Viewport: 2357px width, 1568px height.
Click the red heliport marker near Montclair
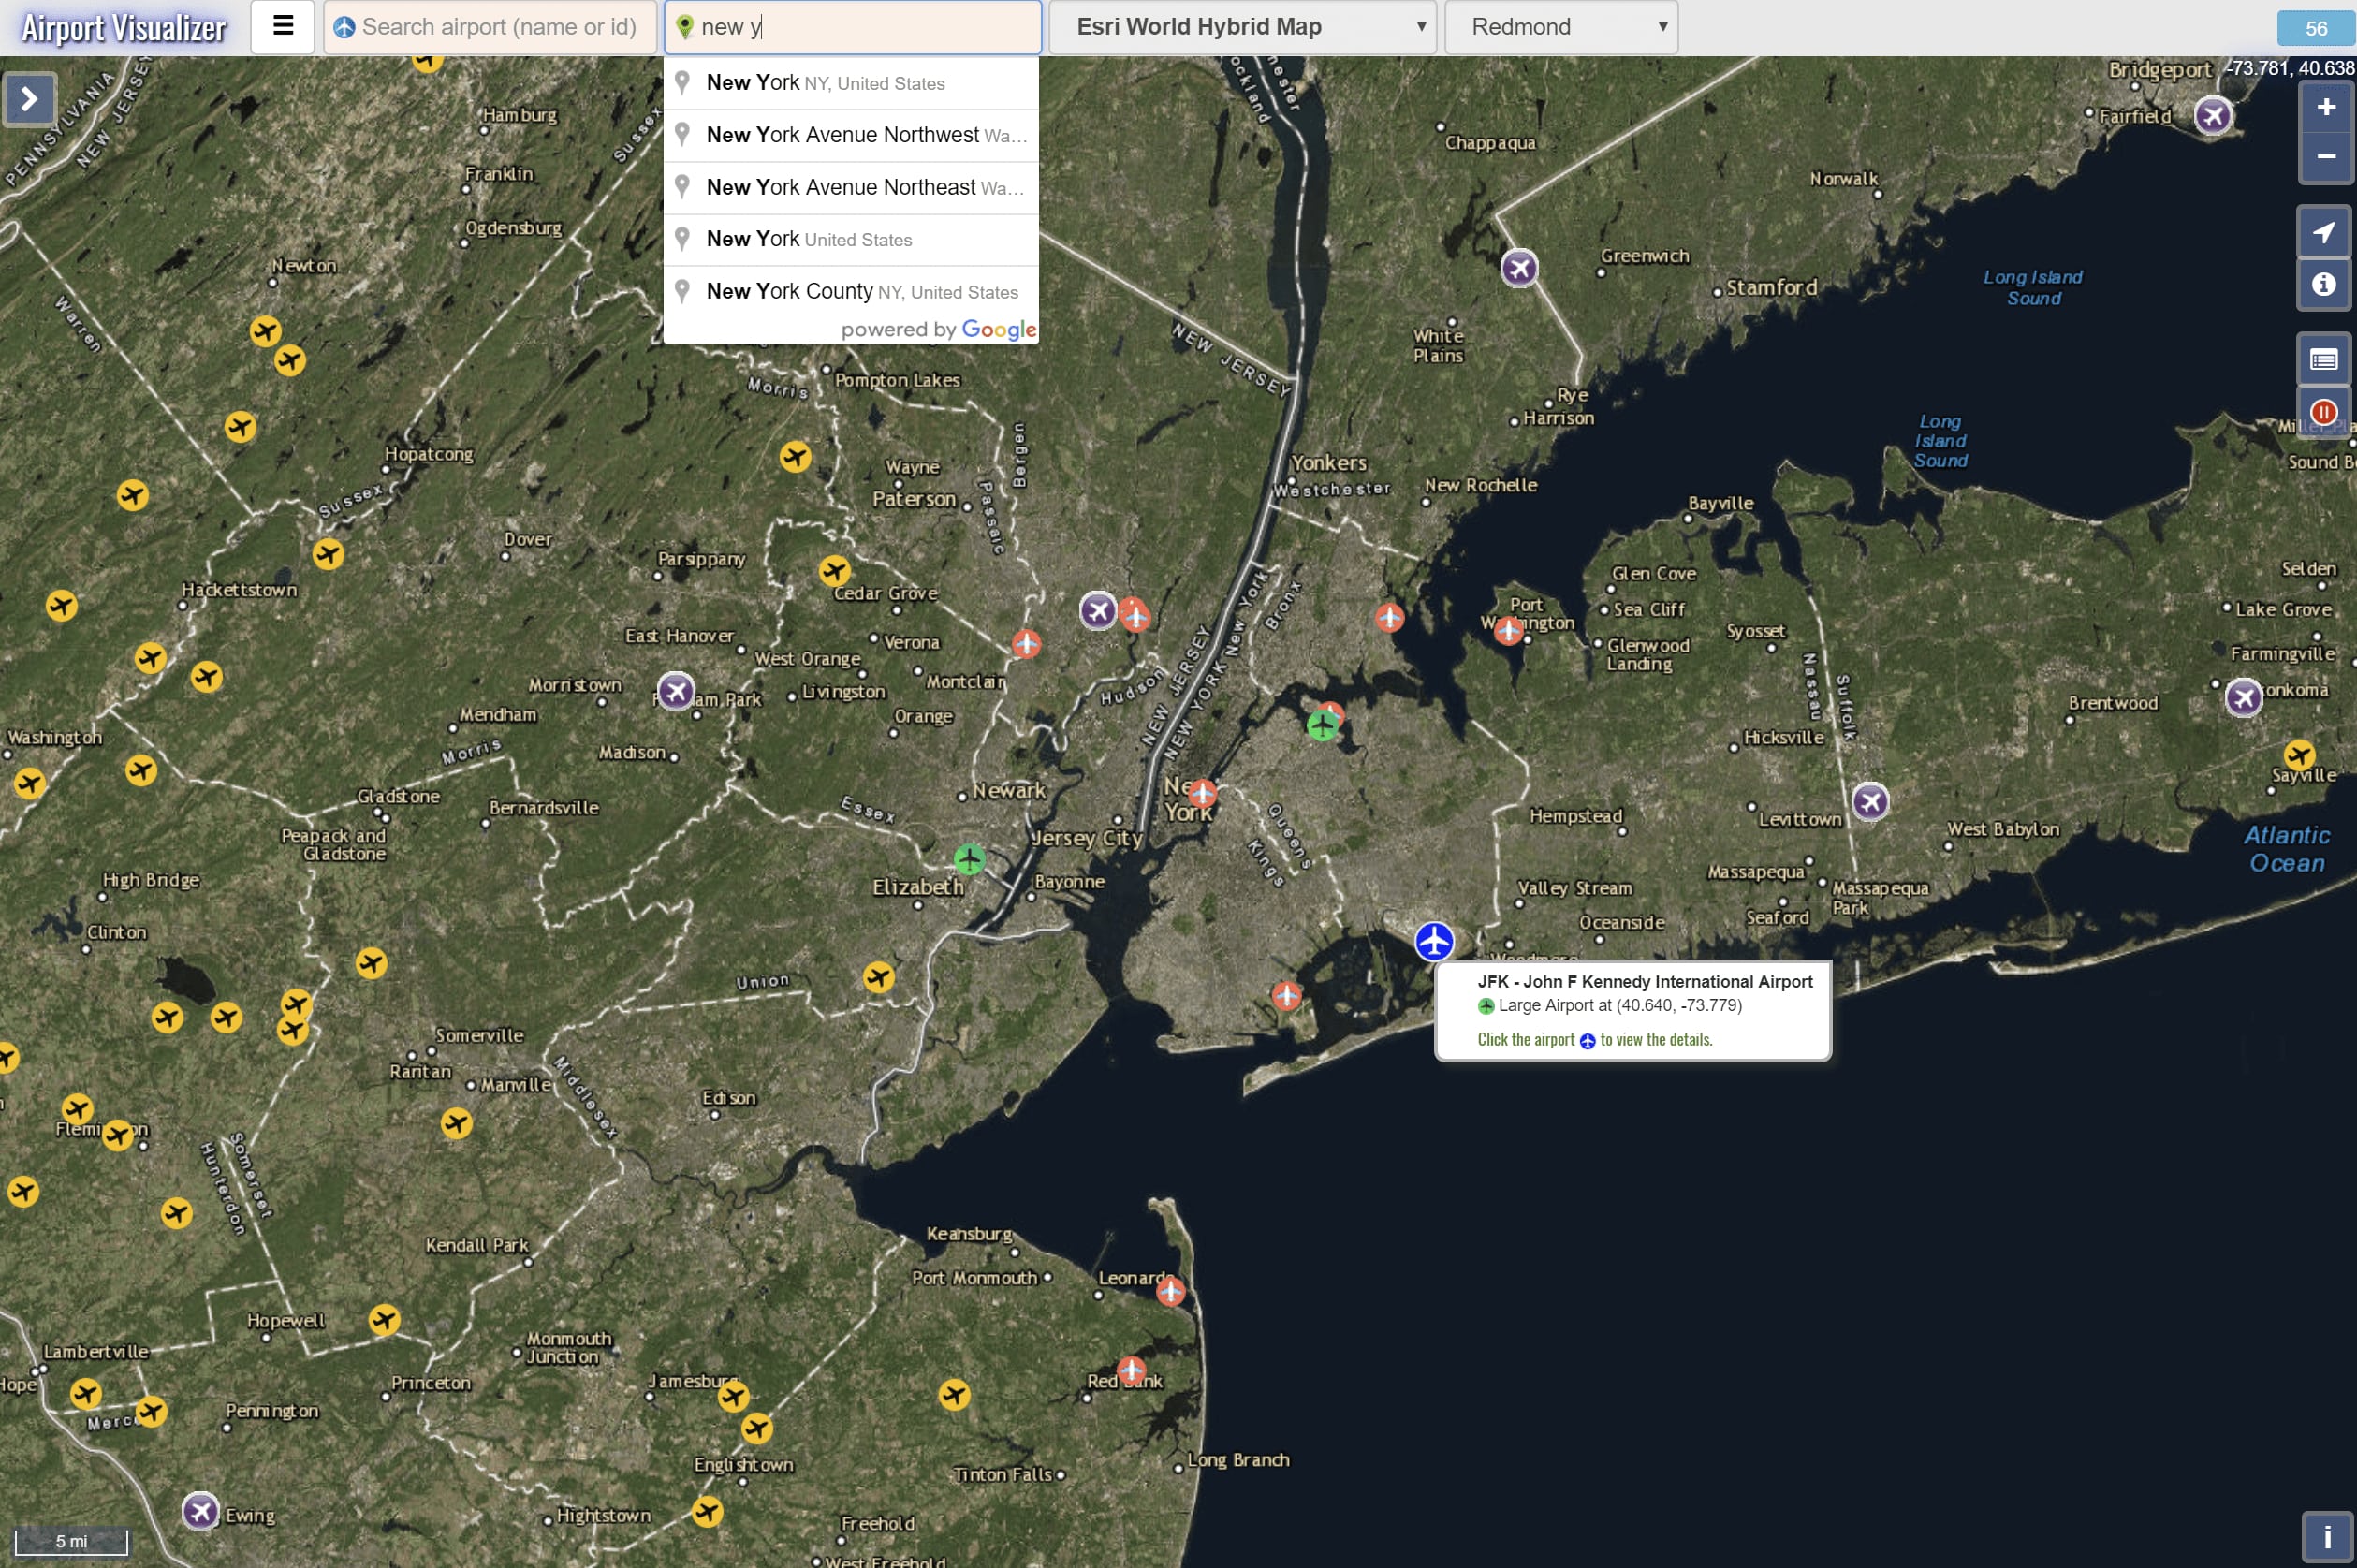point(1026,643)
